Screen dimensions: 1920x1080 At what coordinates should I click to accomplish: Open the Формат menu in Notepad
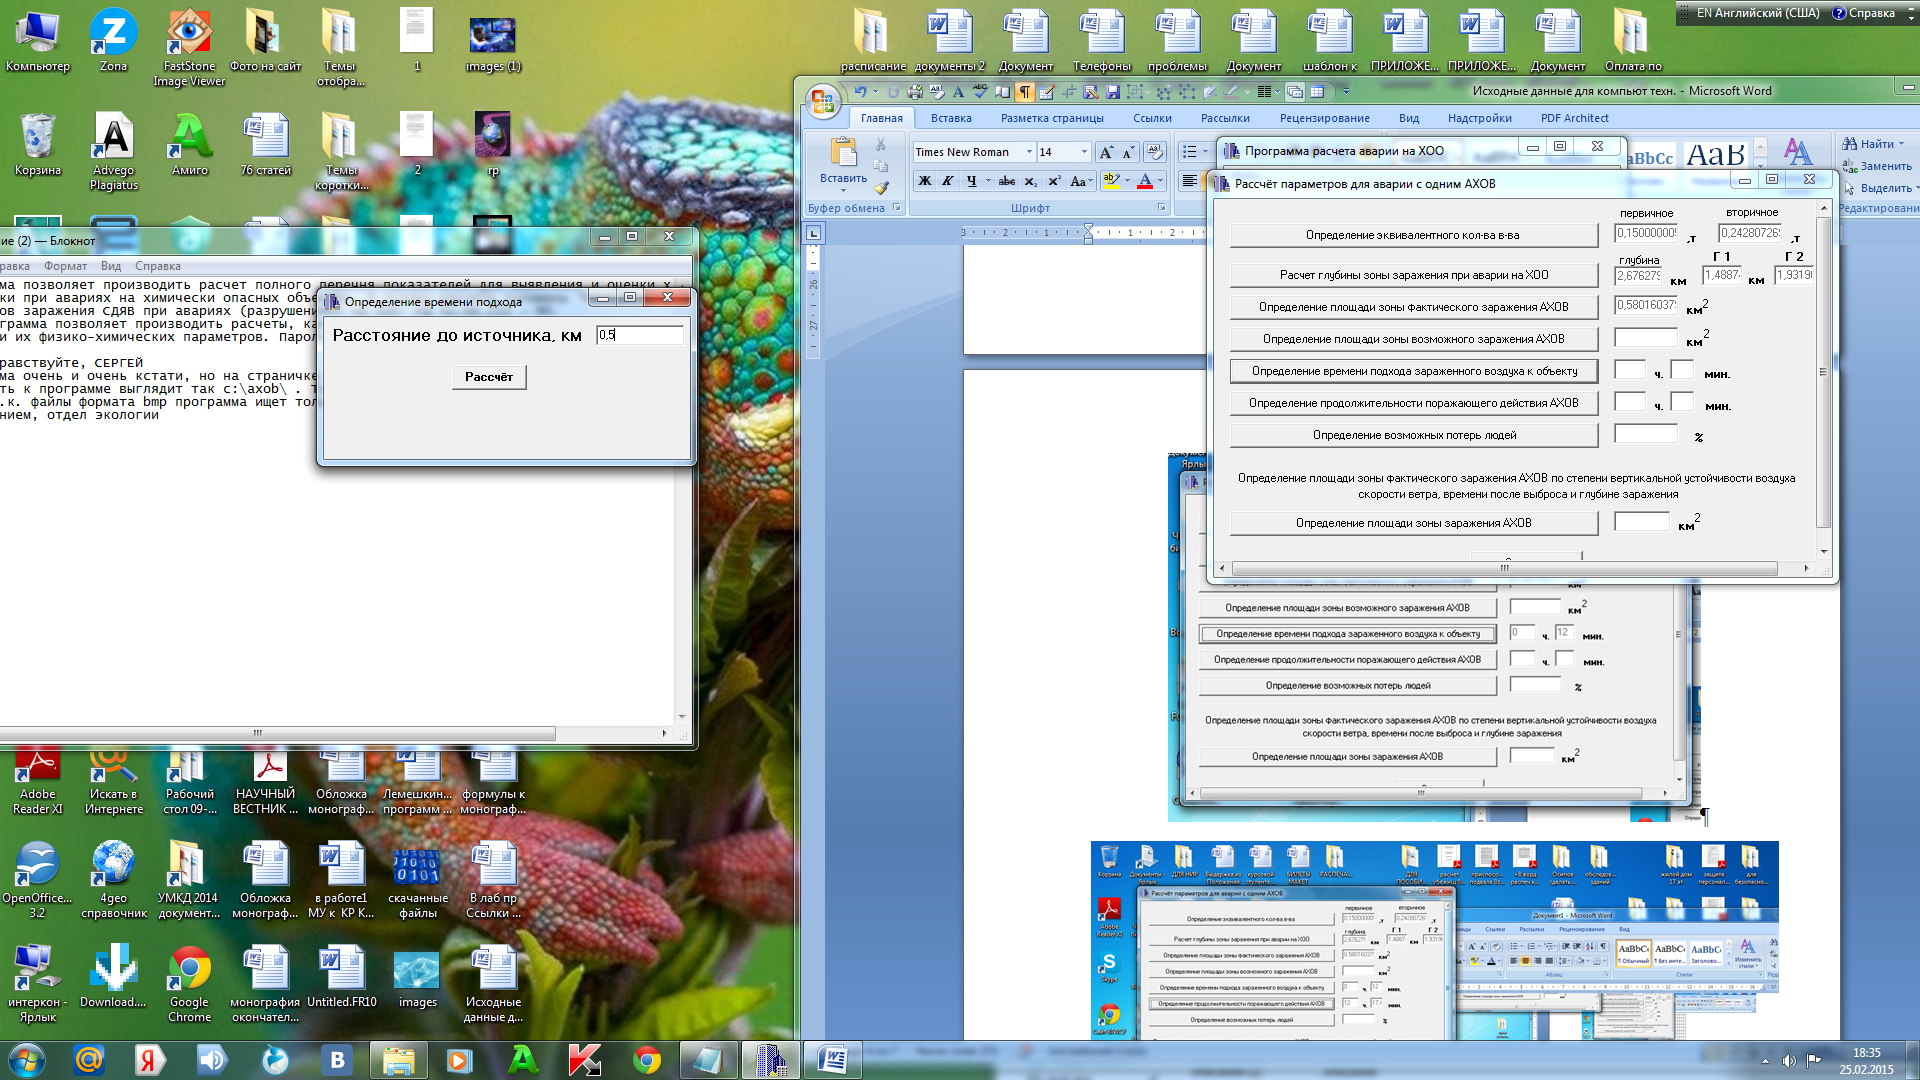(x=65, y=266)
